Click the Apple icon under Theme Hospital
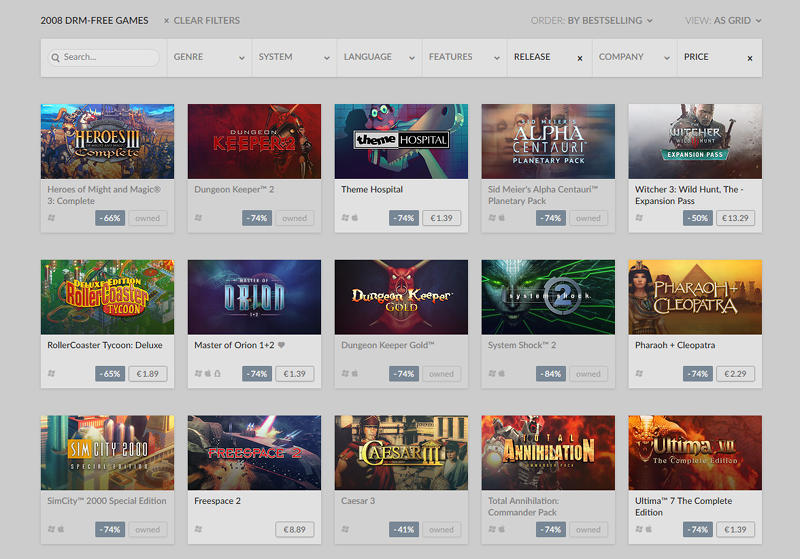This screenshot has height=559, width=800. pyautogui.click(x=354, y=218)
